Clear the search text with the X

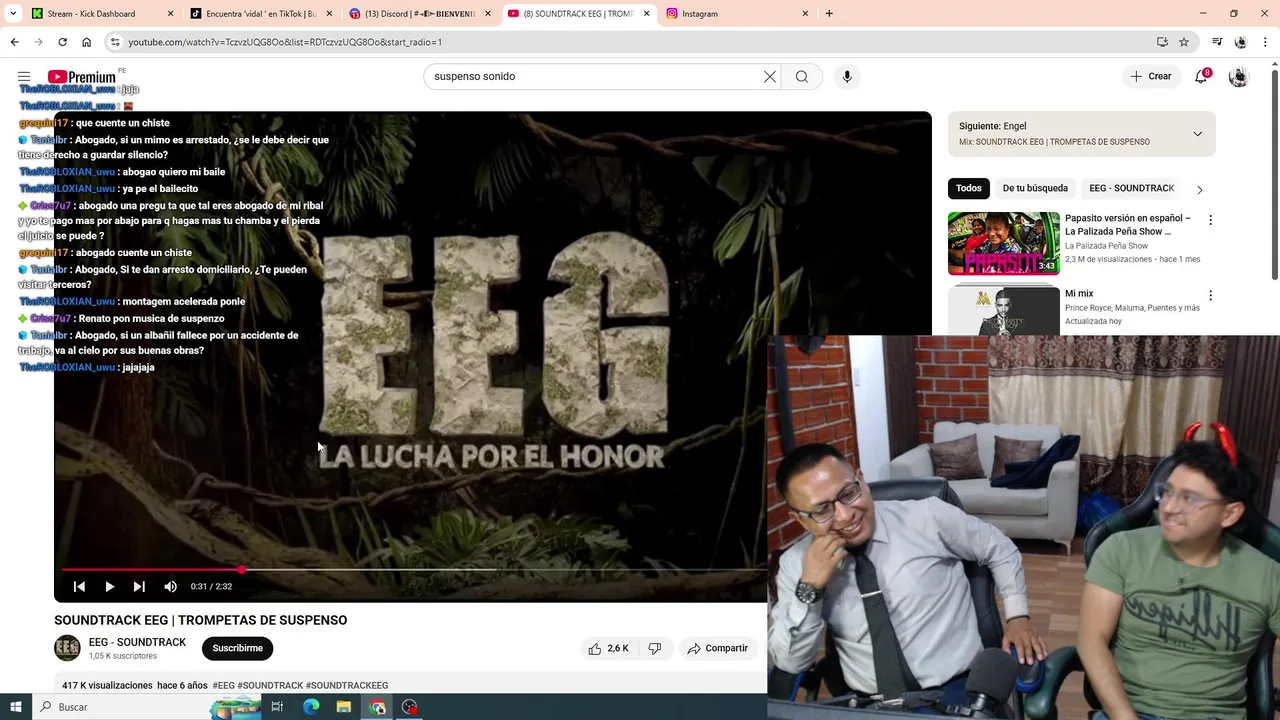tap(770, 77)
